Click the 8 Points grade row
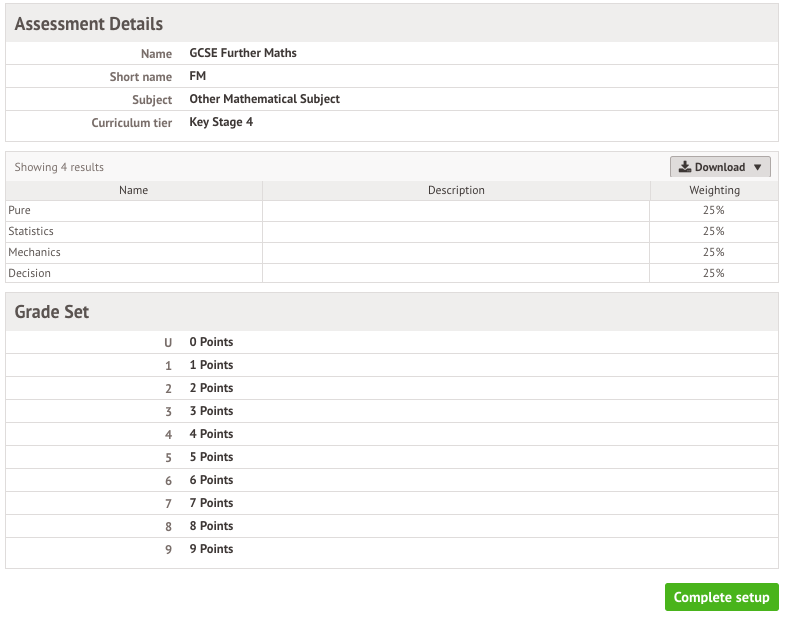The width and height of the screenshot is (786, 619). (x=392, y=527)
